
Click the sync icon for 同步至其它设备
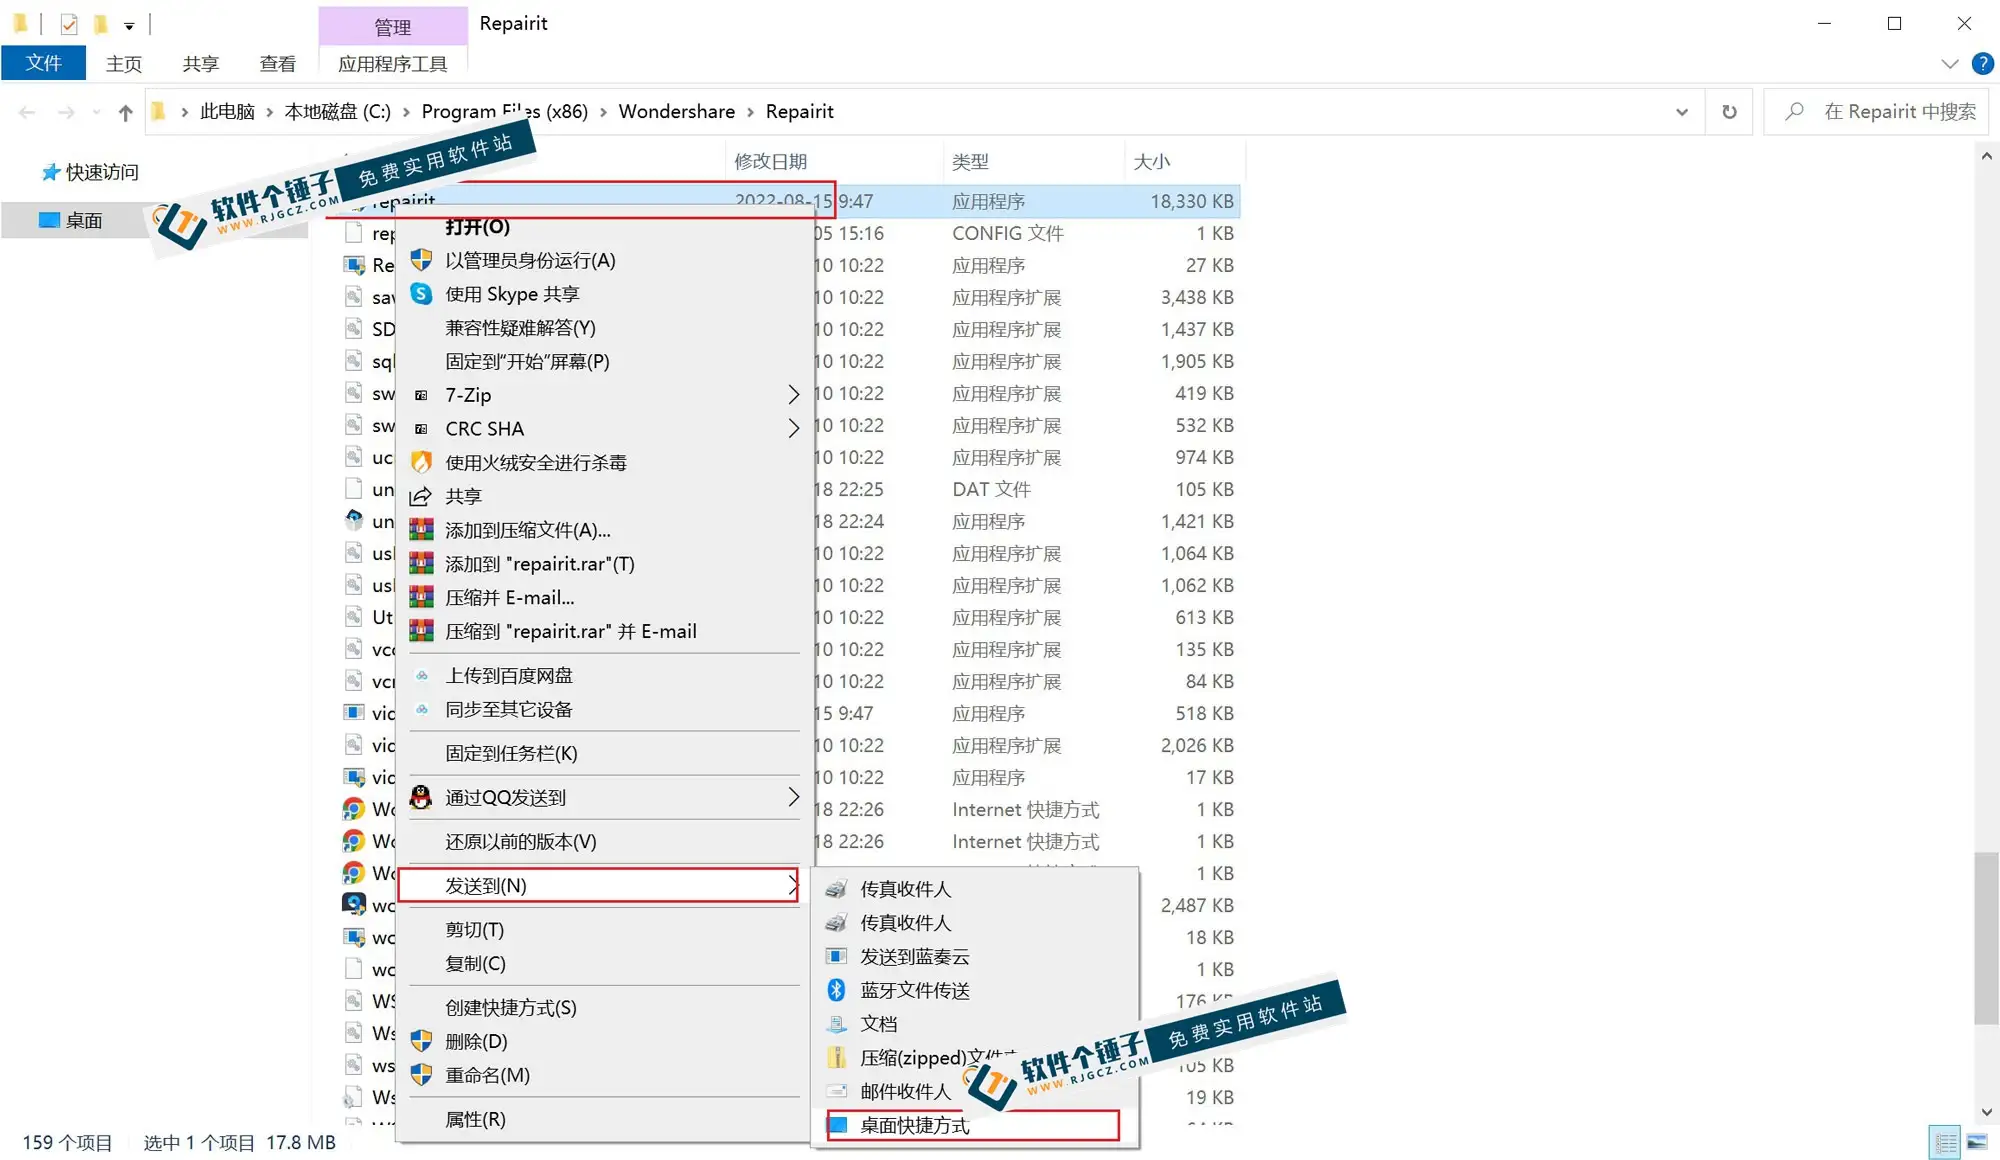pyautogui.click(x=421, y=710)
